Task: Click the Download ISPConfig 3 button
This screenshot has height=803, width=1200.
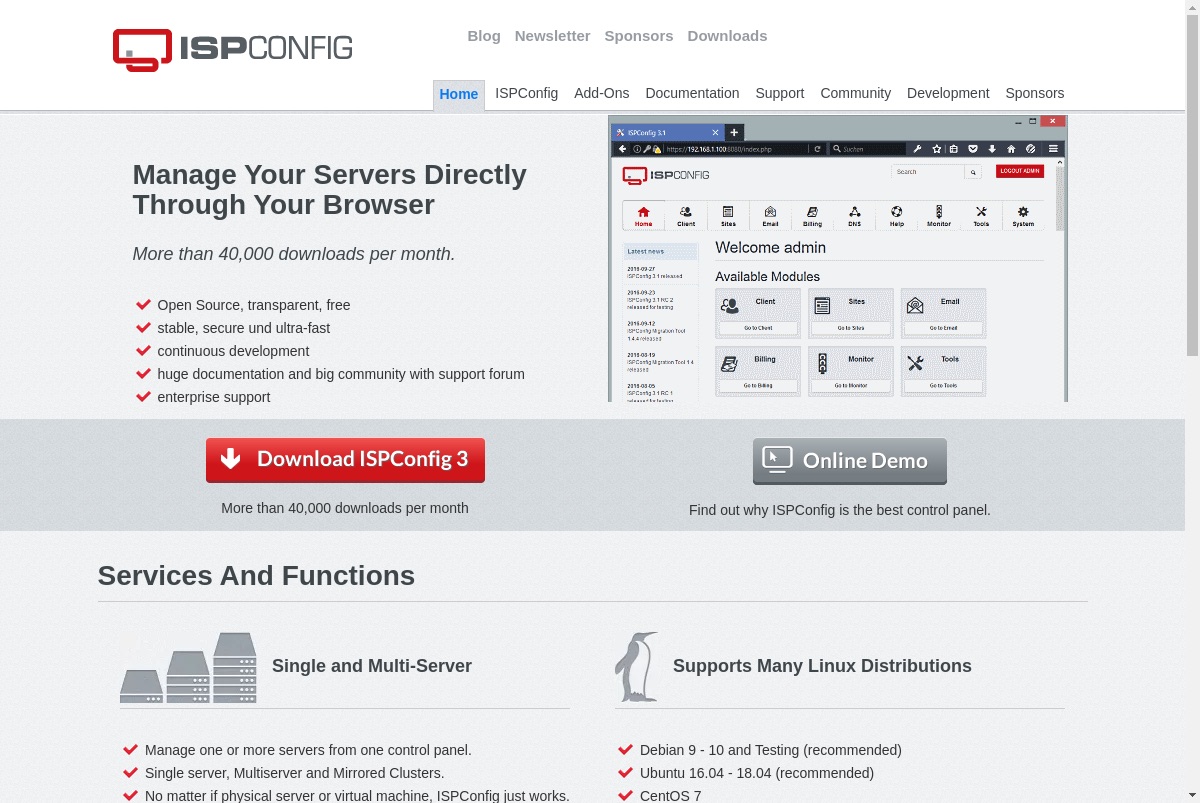Action: (345, 460)
